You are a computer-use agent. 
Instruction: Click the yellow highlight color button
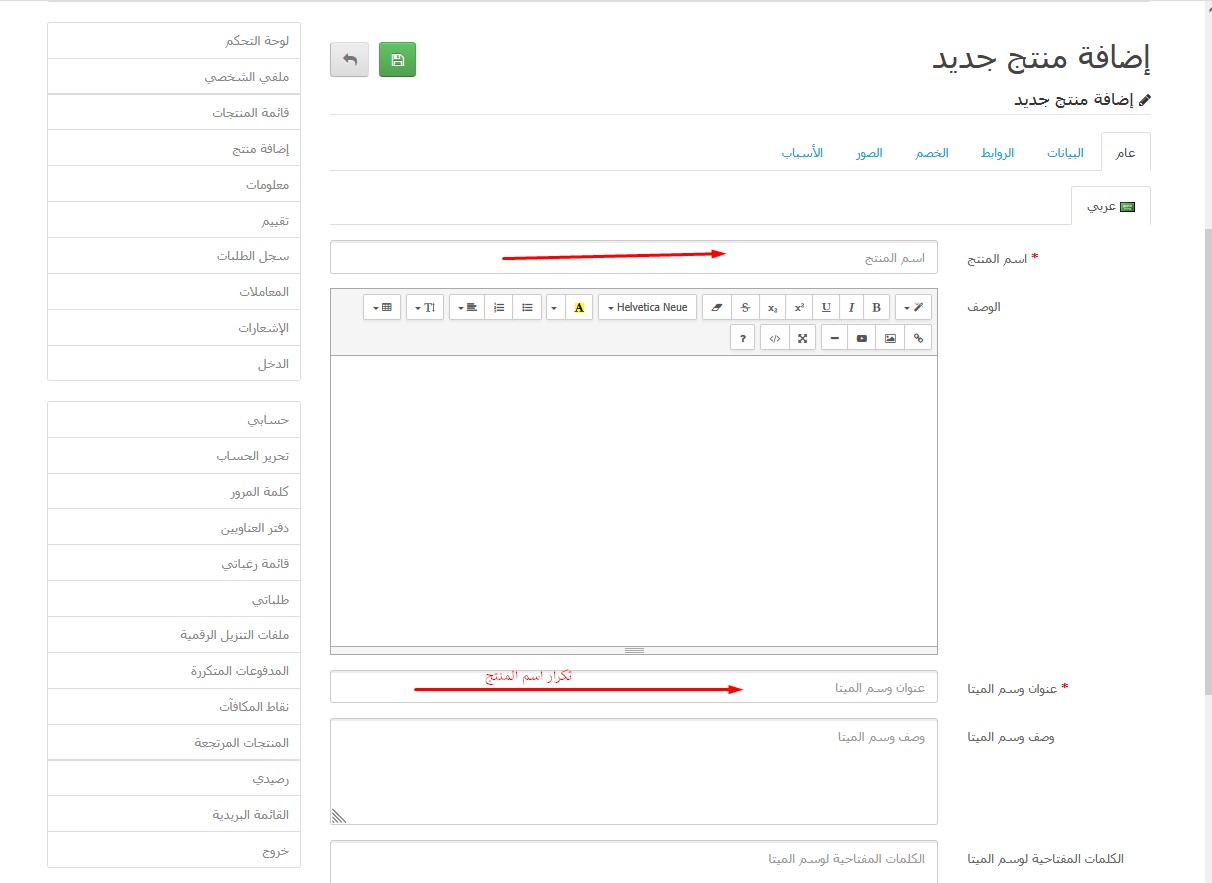[x=579, y=308]
